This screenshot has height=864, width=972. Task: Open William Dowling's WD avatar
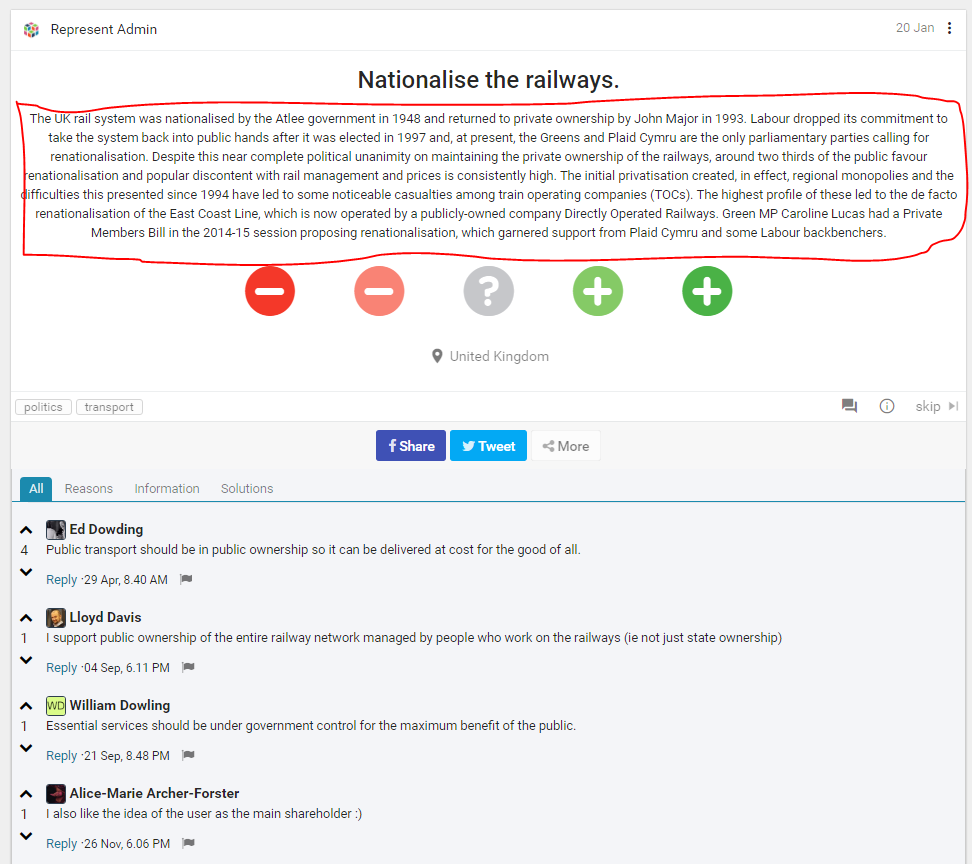[56, 706]
